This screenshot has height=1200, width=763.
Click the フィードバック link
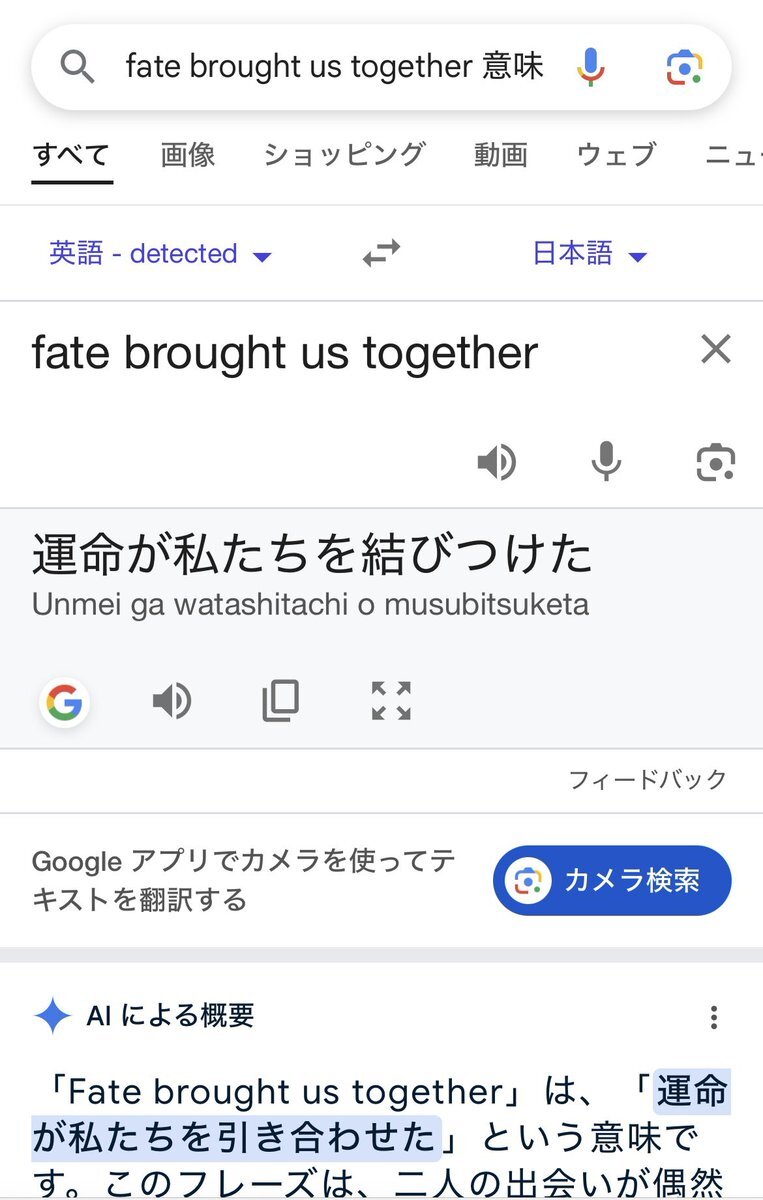648,780
